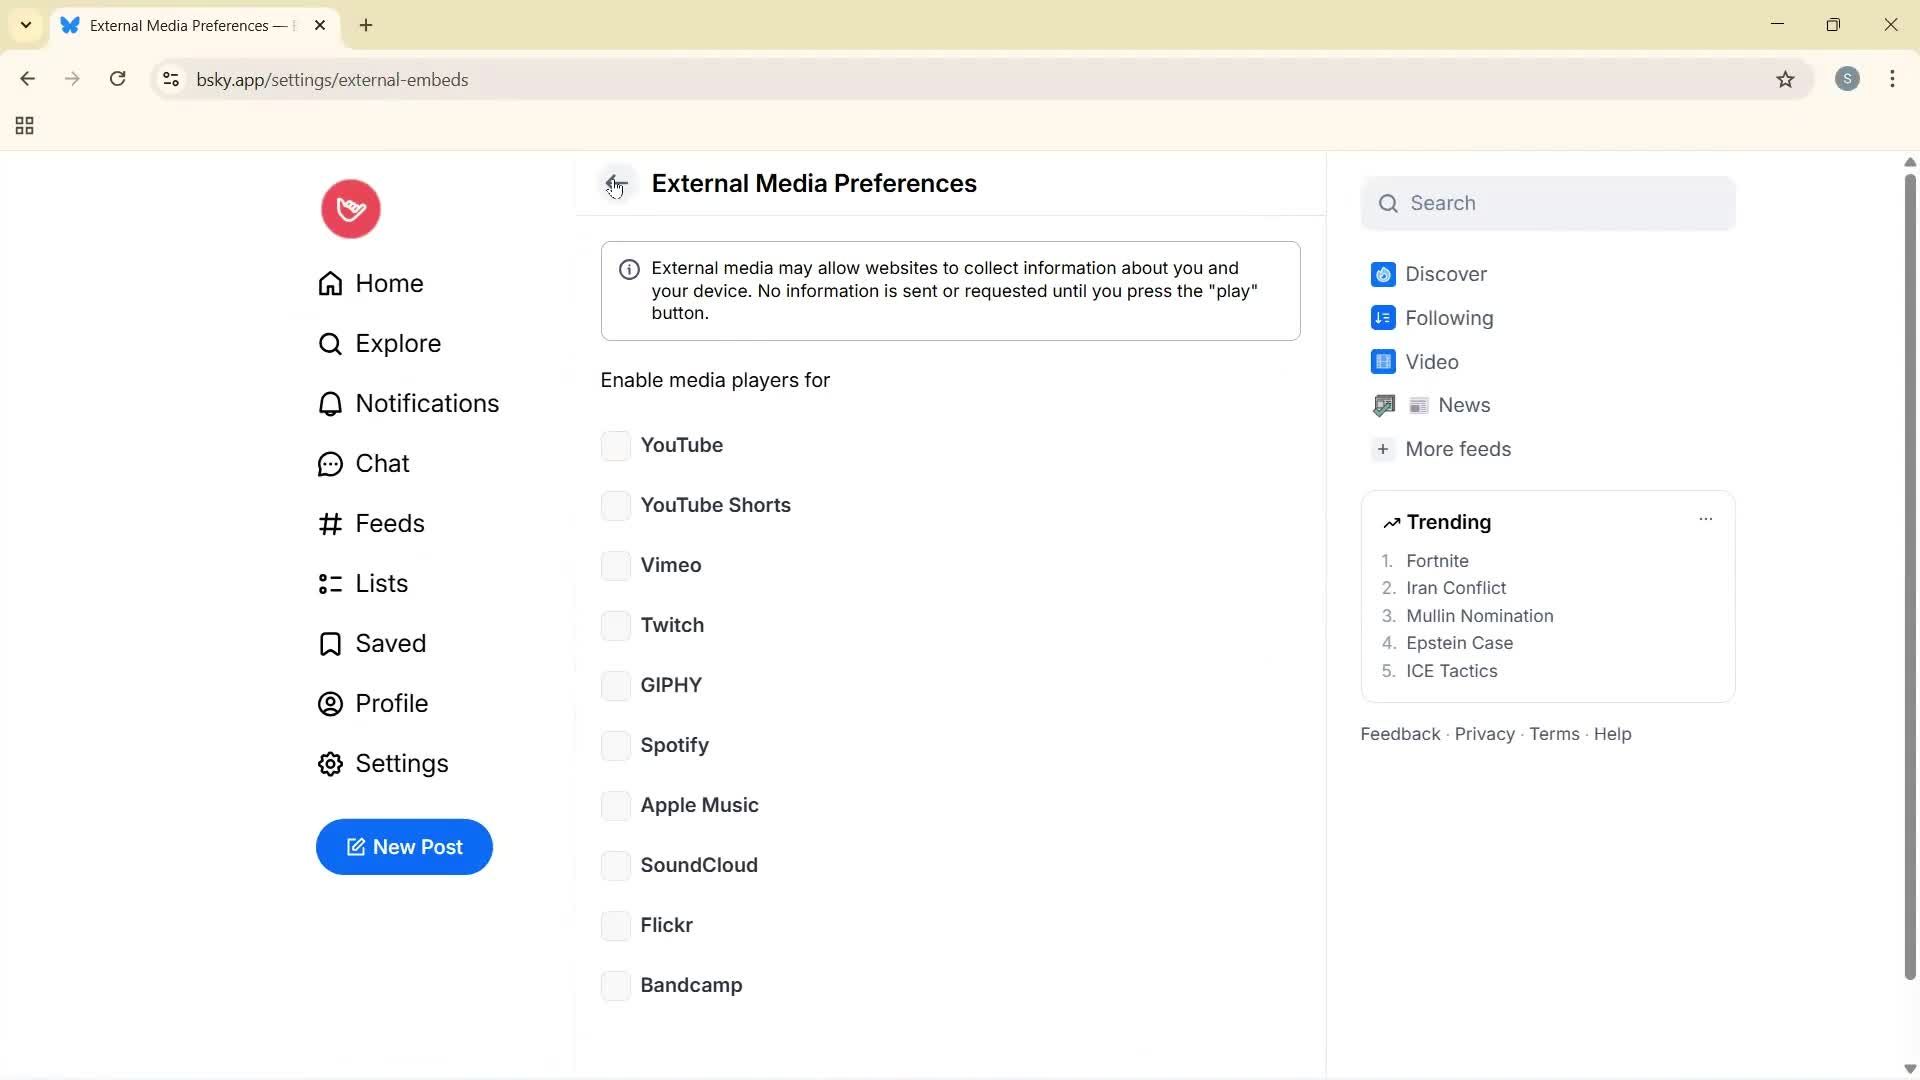Enable the Twitch media player toggle
Image resolution: width=1920 pixels, height=1080 pixels.
[x=616, y=625]
